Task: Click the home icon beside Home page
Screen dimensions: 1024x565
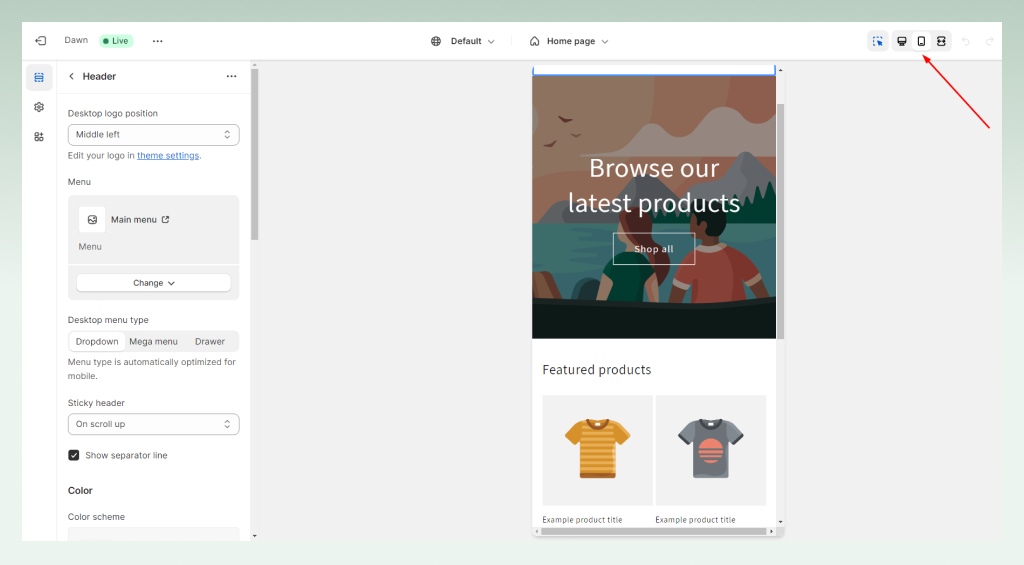Action: (x=534, y=41)
